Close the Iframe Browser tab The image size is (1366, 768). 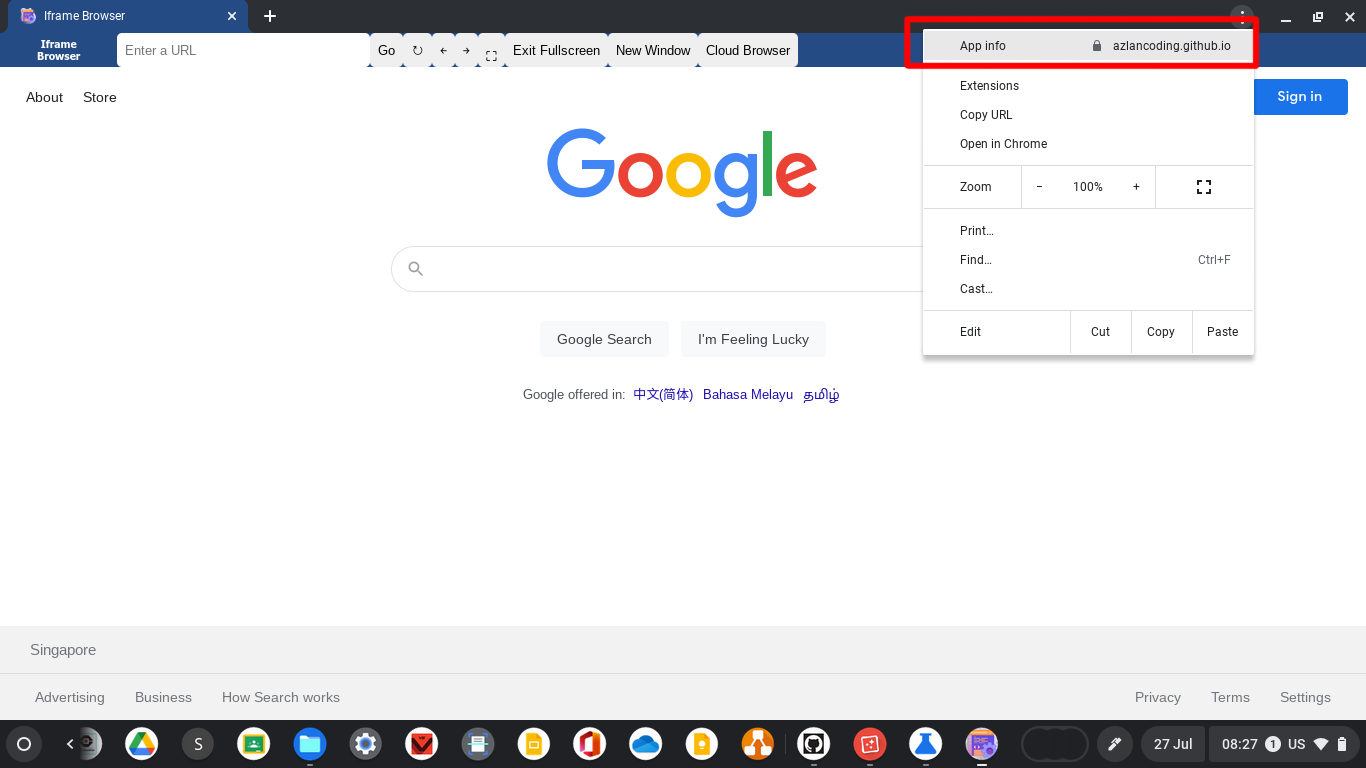click(x=232, y=16)
